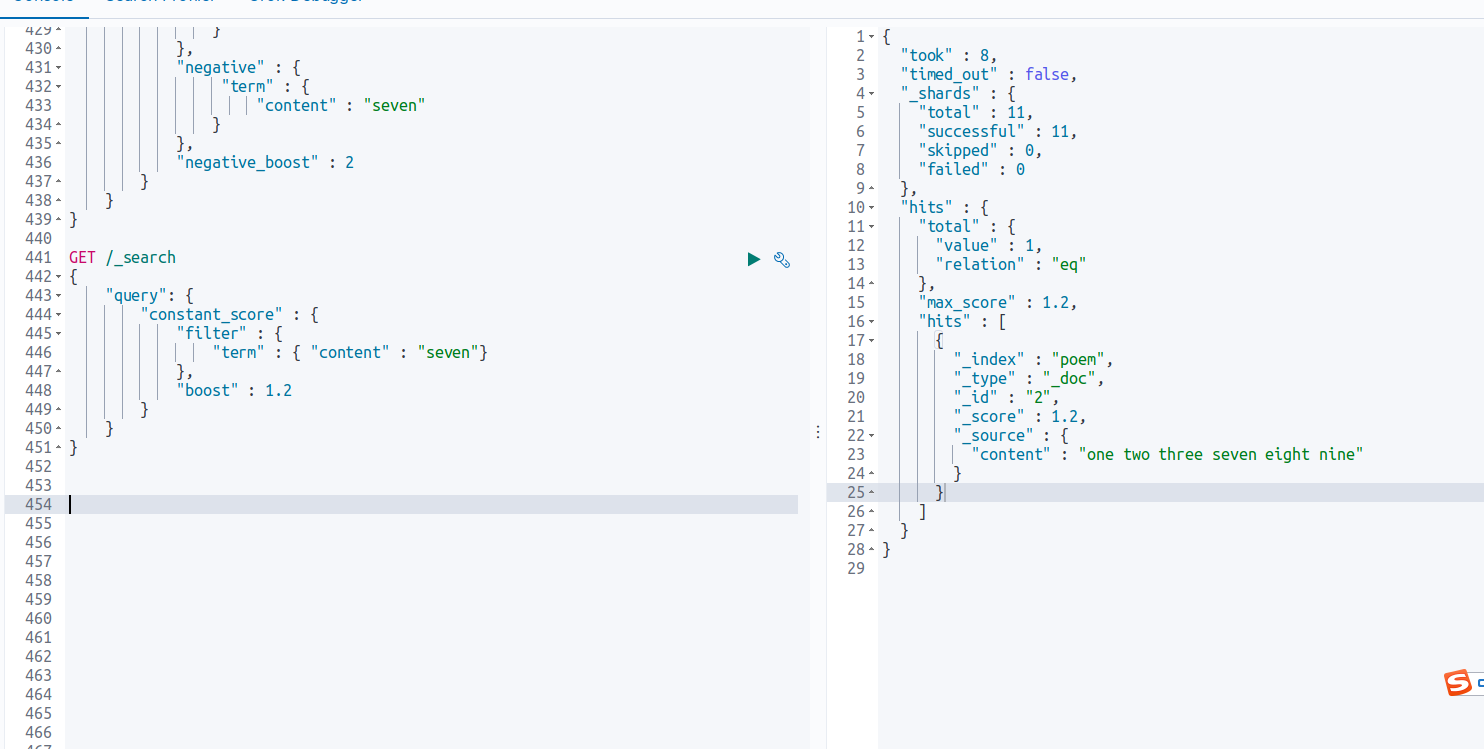The height and width of the screenshot is (749, 1484).
Task: Collapse the "constant_score" block at line 444
Action: [x=59, y=315]
